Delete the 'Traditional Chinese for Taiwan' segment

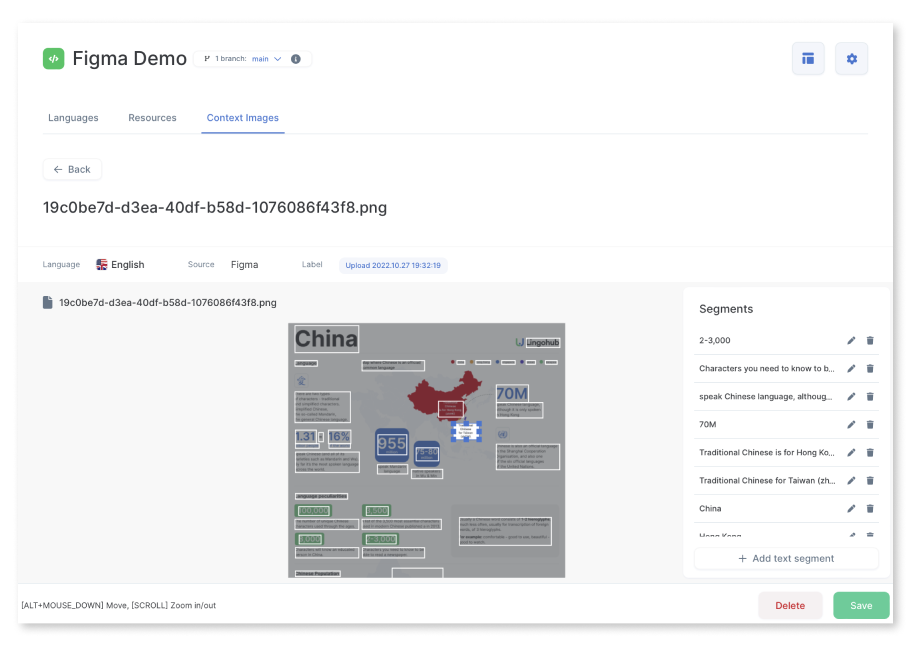(870, 481)
